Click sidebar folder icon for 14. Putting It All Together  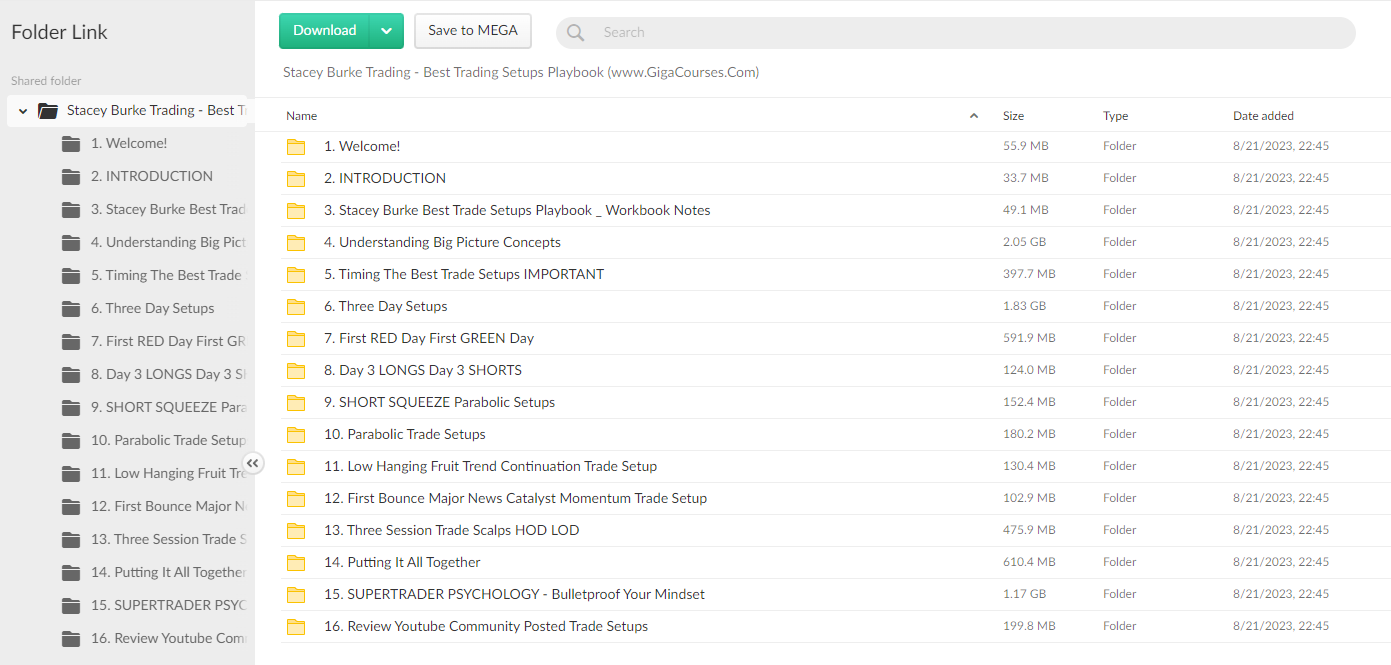click(71, 573)
